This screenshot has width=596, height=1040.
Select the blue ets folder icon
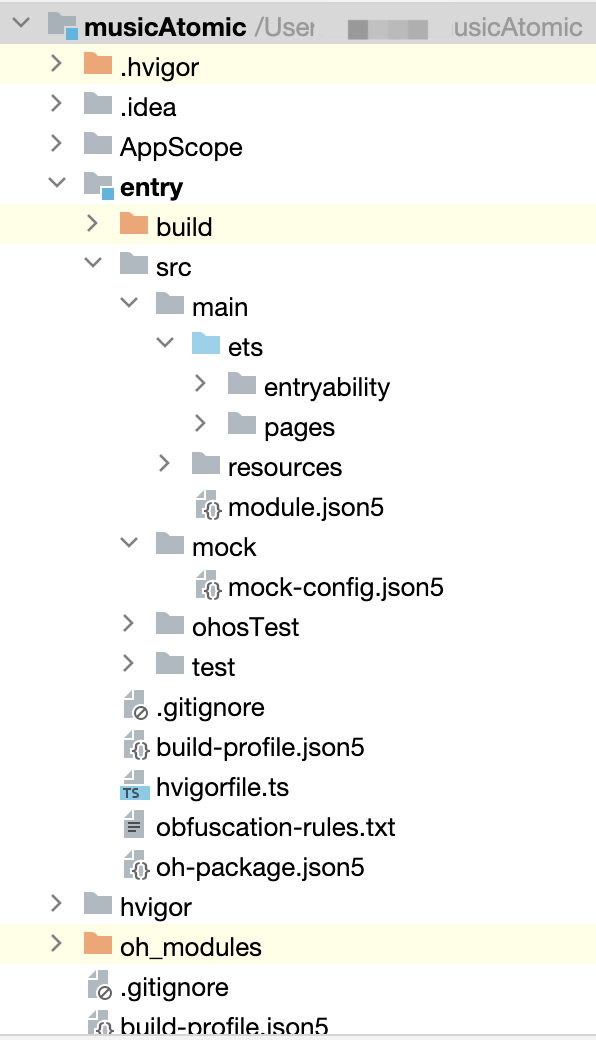click(206, 344)
